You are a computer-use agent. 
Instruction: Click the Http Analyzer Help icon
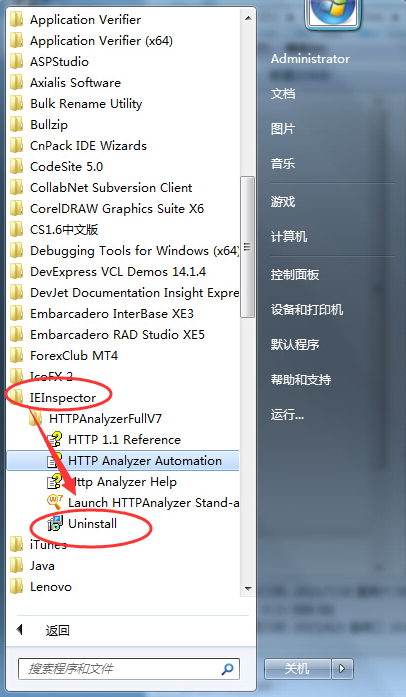[x=55, y=481]
